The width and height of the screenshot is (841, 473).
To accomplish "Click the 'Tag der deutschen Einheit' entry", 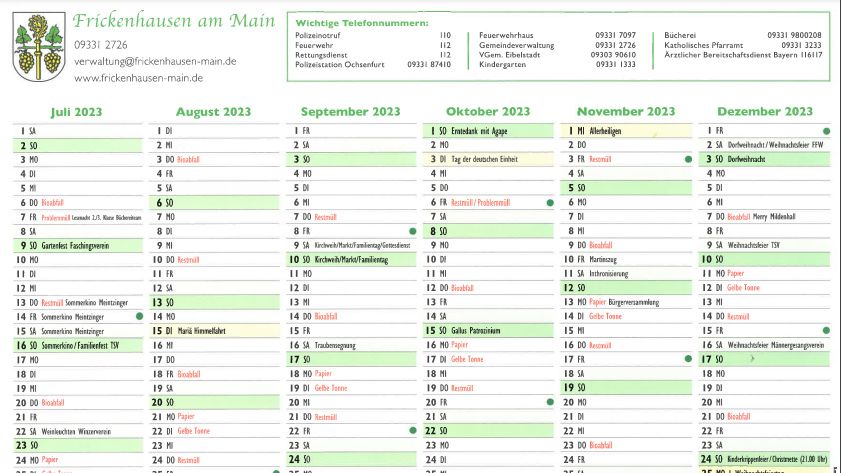I will pos(484,159).
